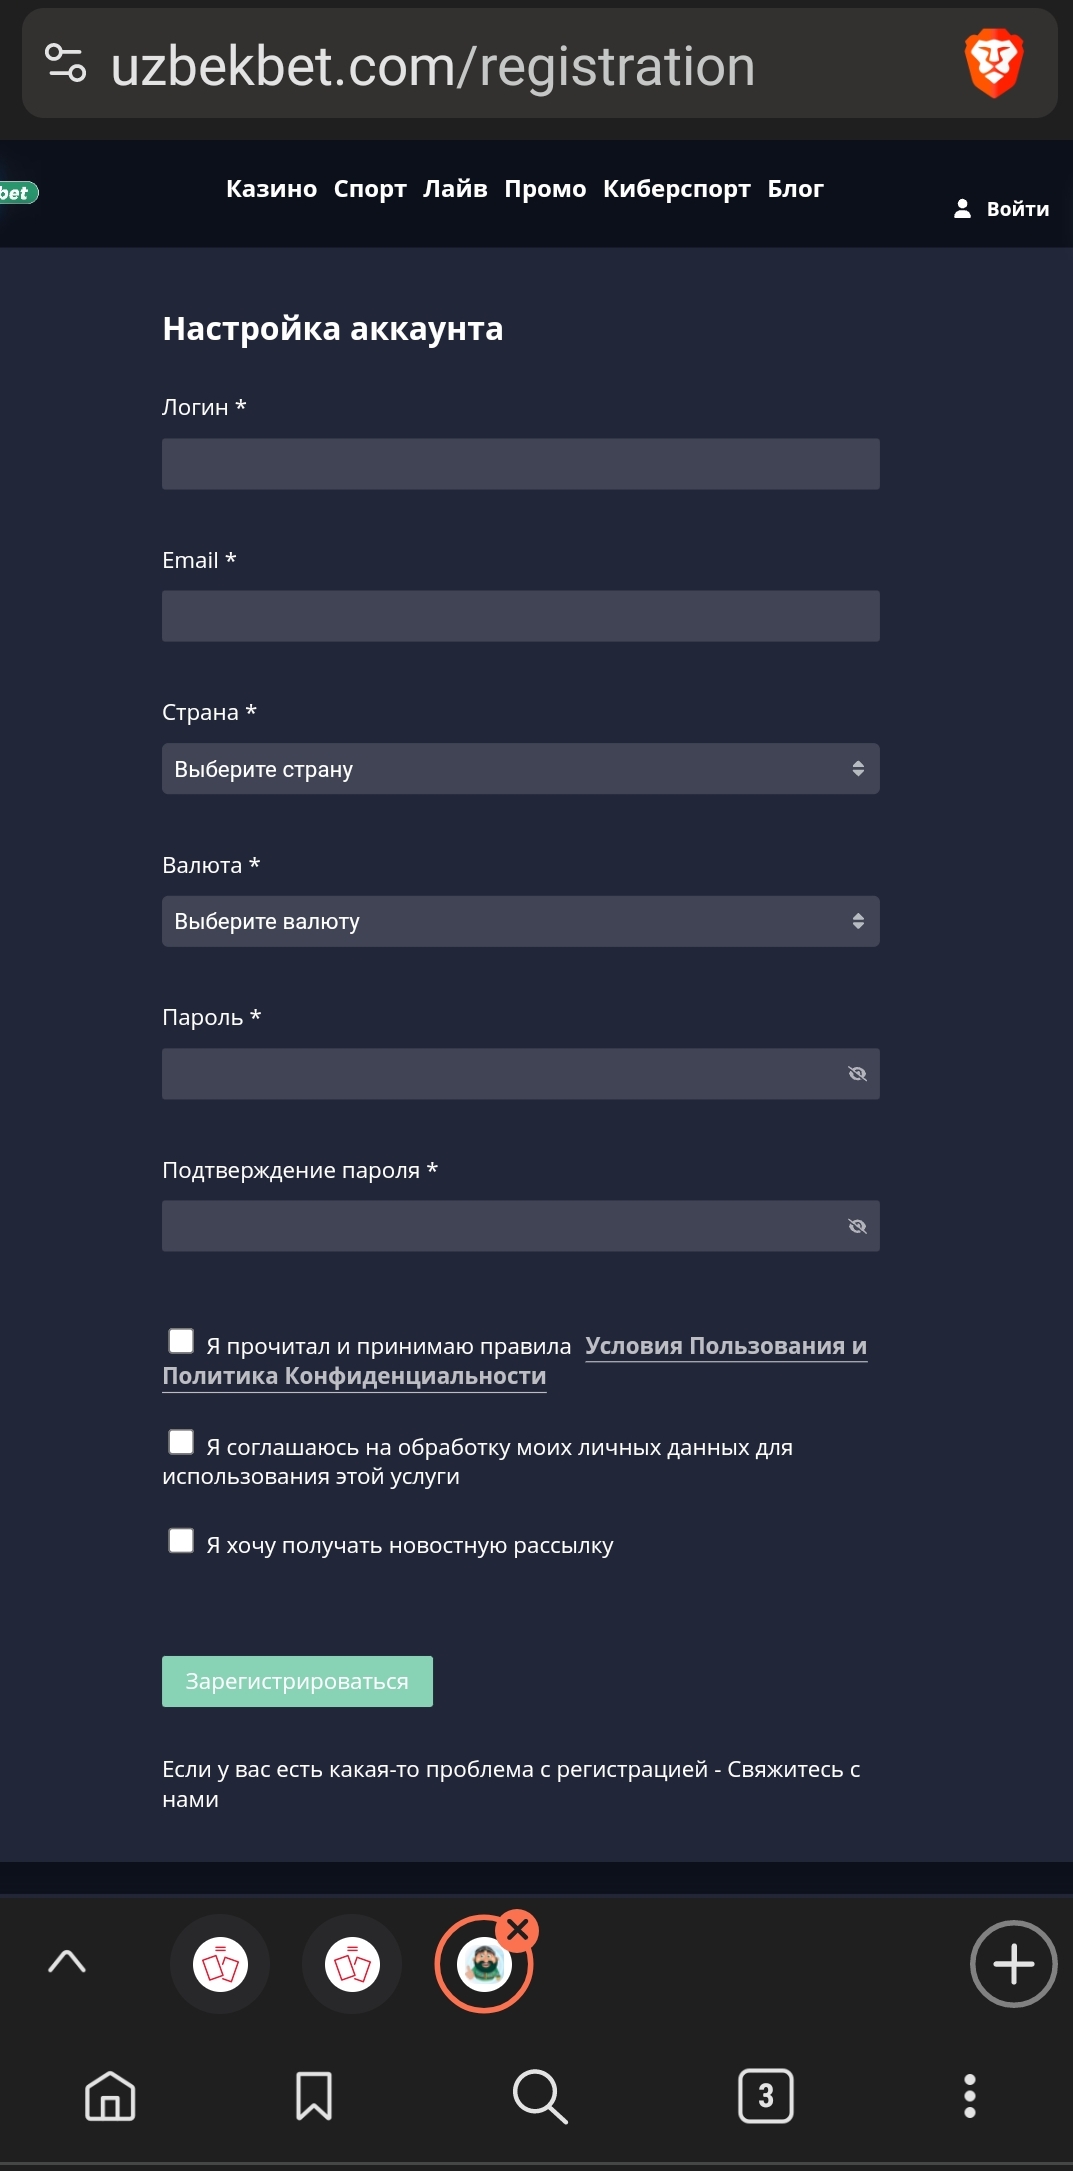This screenshot has width=1073, height=2171.
Task: Open the tab switcher showing 3
Action: tap(766, 2095)
